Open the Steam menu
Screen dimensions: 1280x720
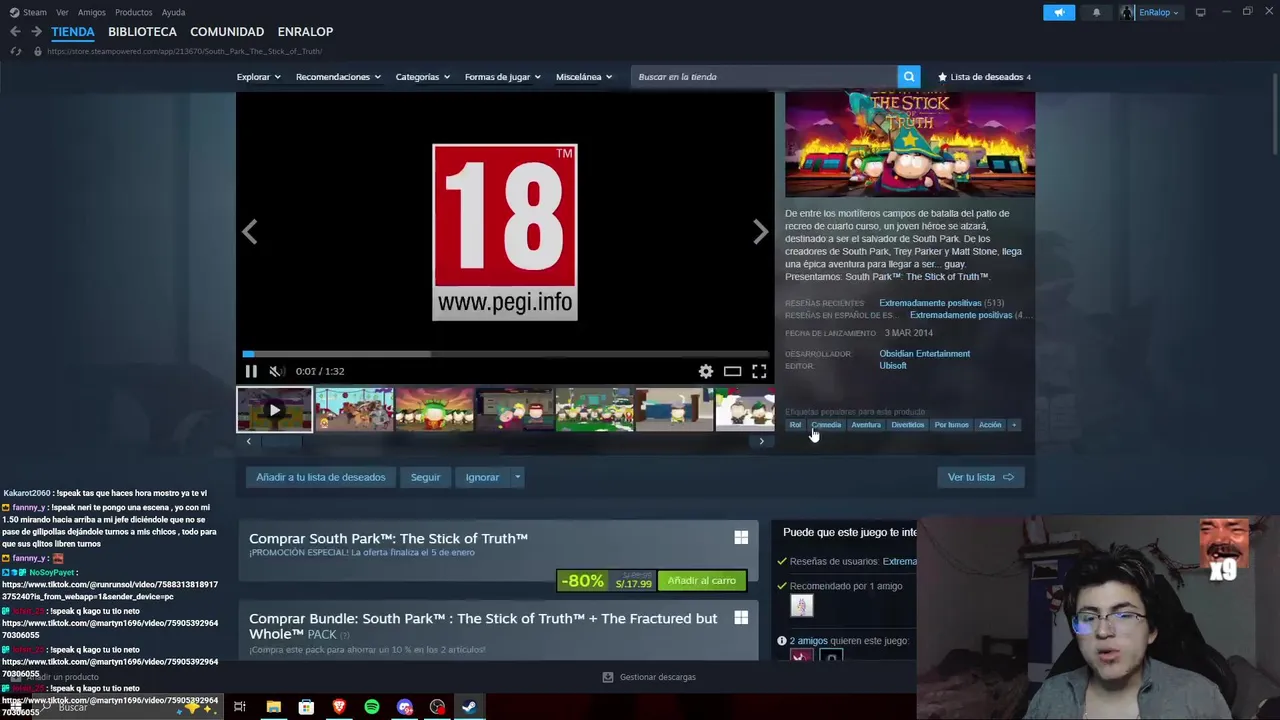tap(29, 12)
